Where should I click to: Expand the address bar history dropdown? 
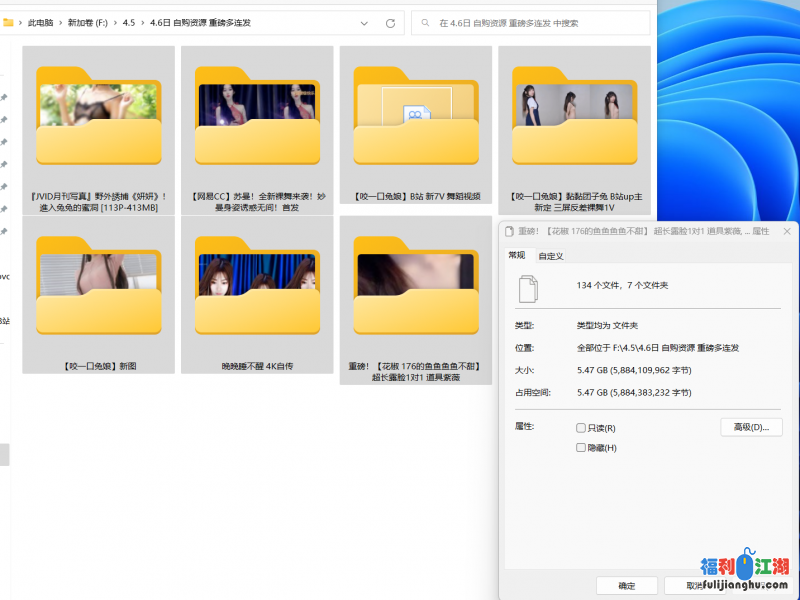coord(364,22)
